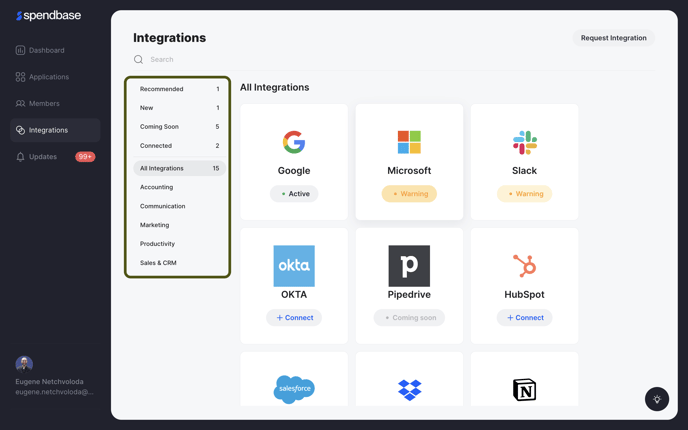Focus the Search input field

pos(395,59)
